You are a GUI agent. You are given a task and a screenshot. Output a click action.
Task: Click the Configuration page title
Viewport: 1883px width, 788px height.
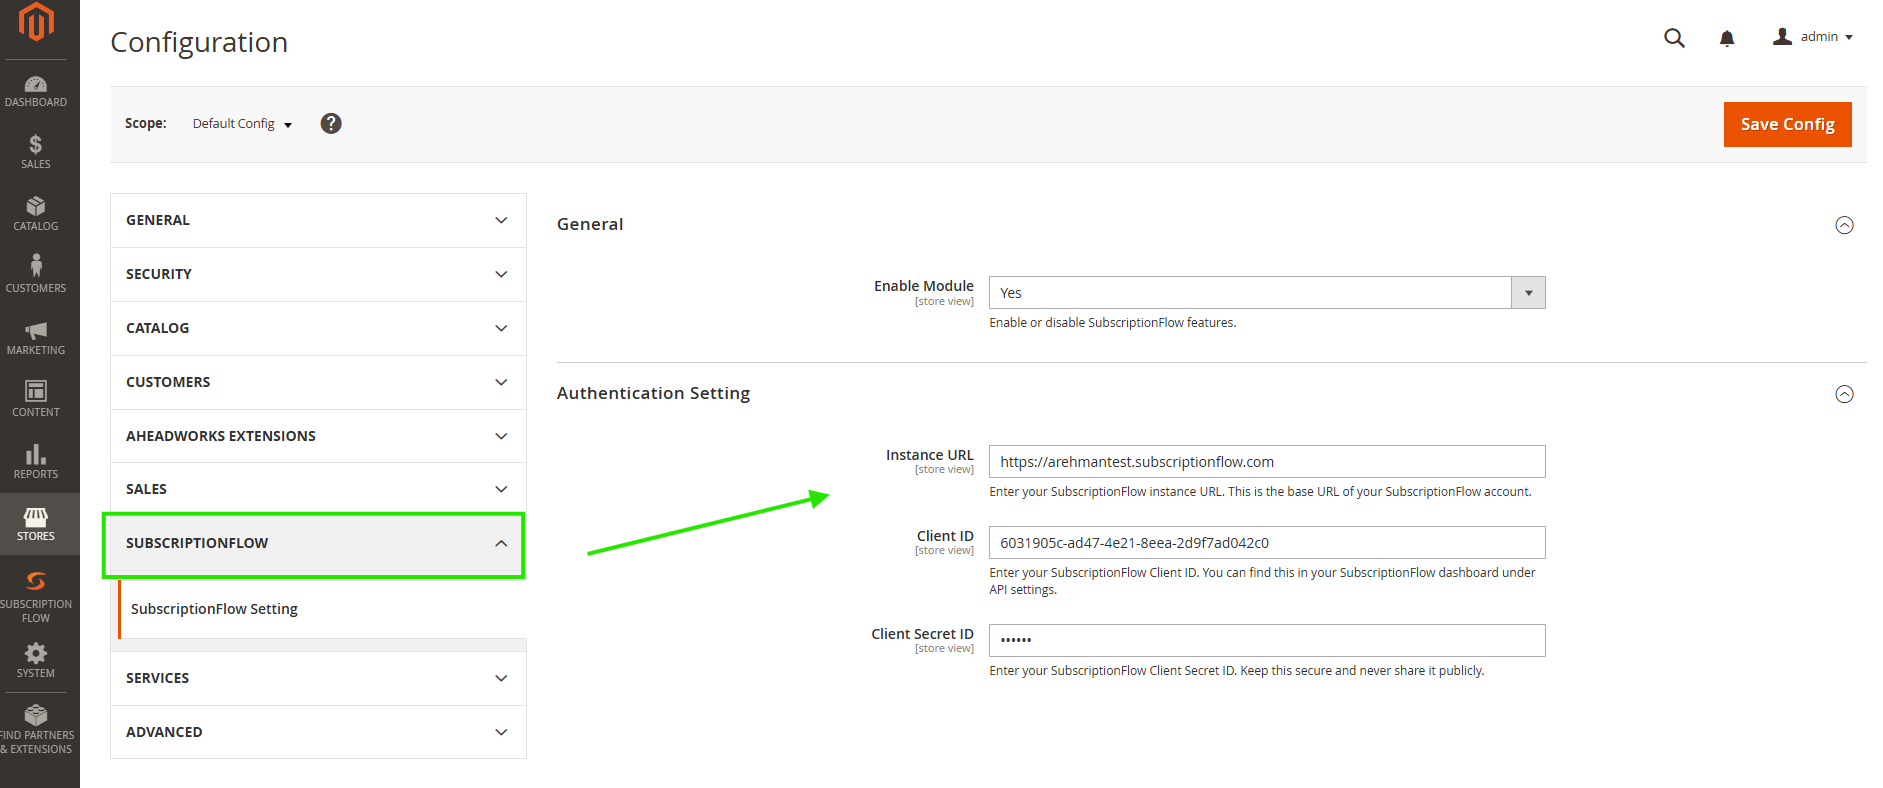pyautogui.click(x=199, y=42)
